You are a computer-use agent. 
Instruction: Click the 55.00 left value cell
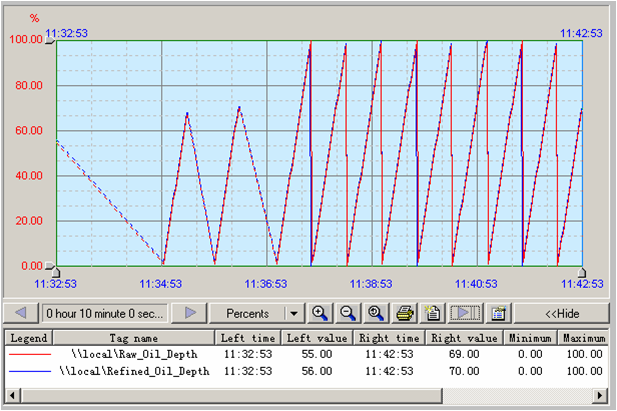pyautogui.click(x=317, y=354)
